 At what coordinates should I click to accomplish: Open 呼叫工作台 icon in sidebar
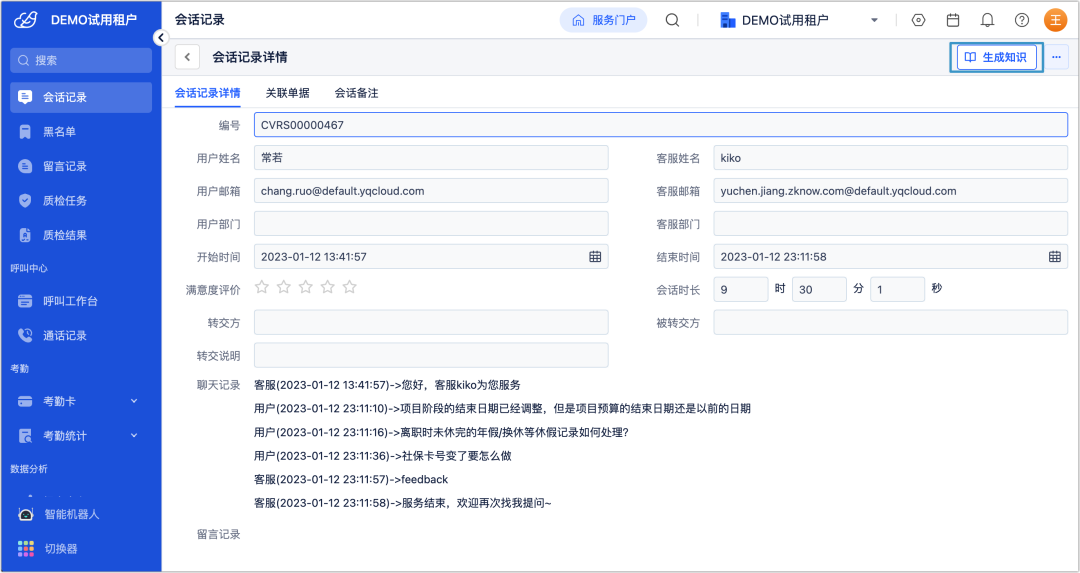tap(25, 301)
